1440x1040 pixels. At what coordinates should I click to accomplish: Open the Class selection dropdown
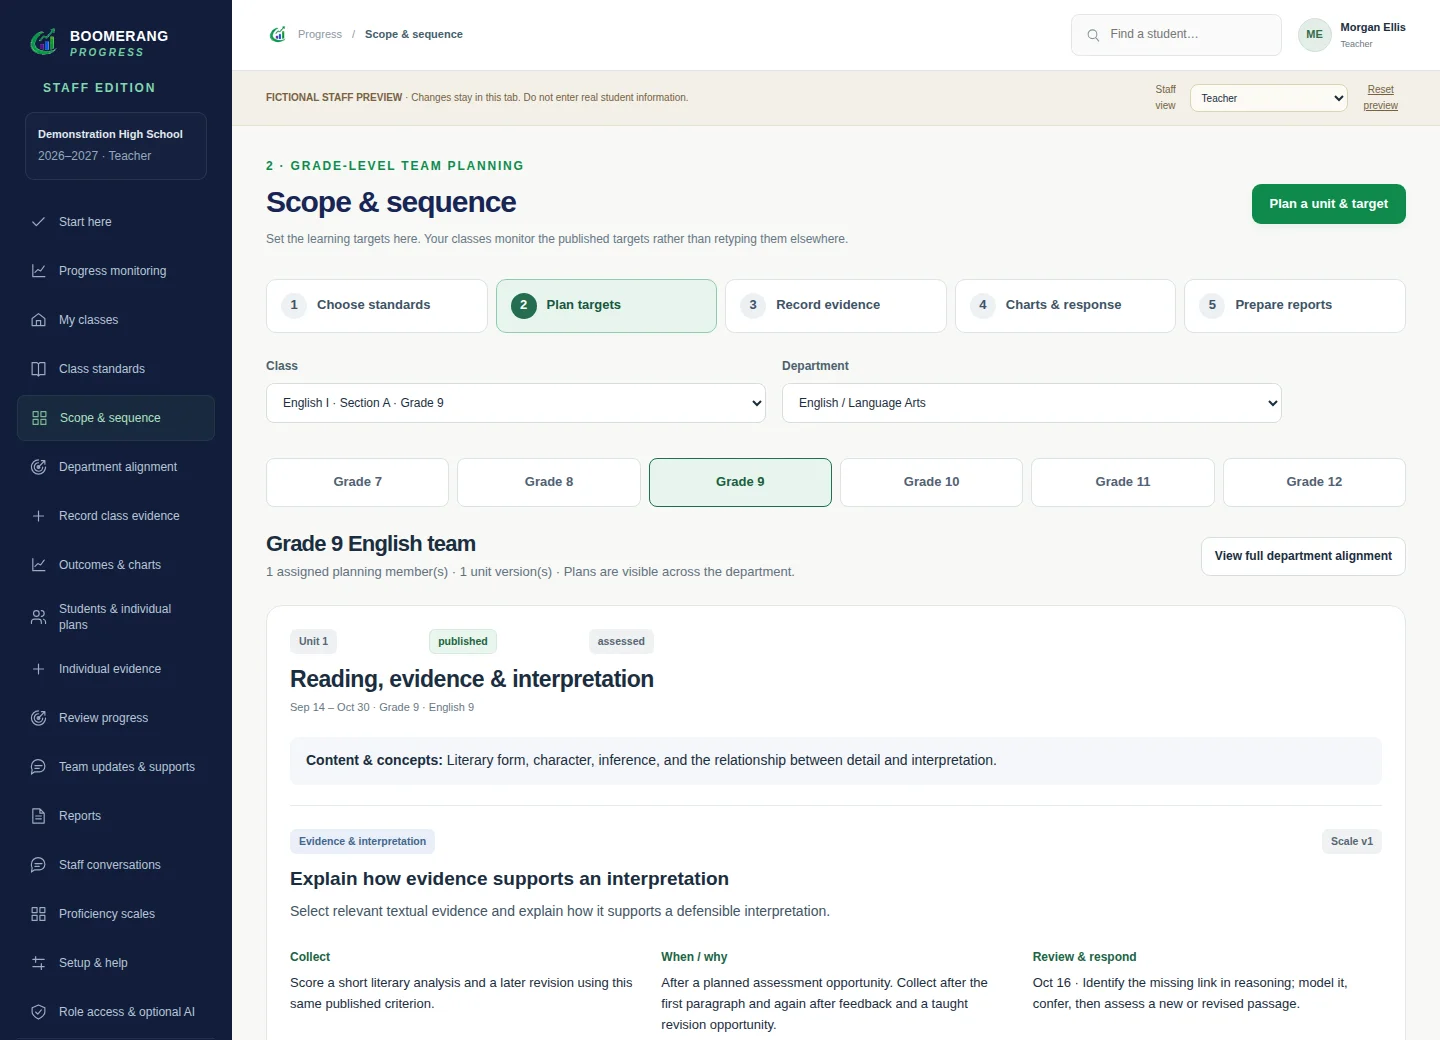tap(516, 403)
